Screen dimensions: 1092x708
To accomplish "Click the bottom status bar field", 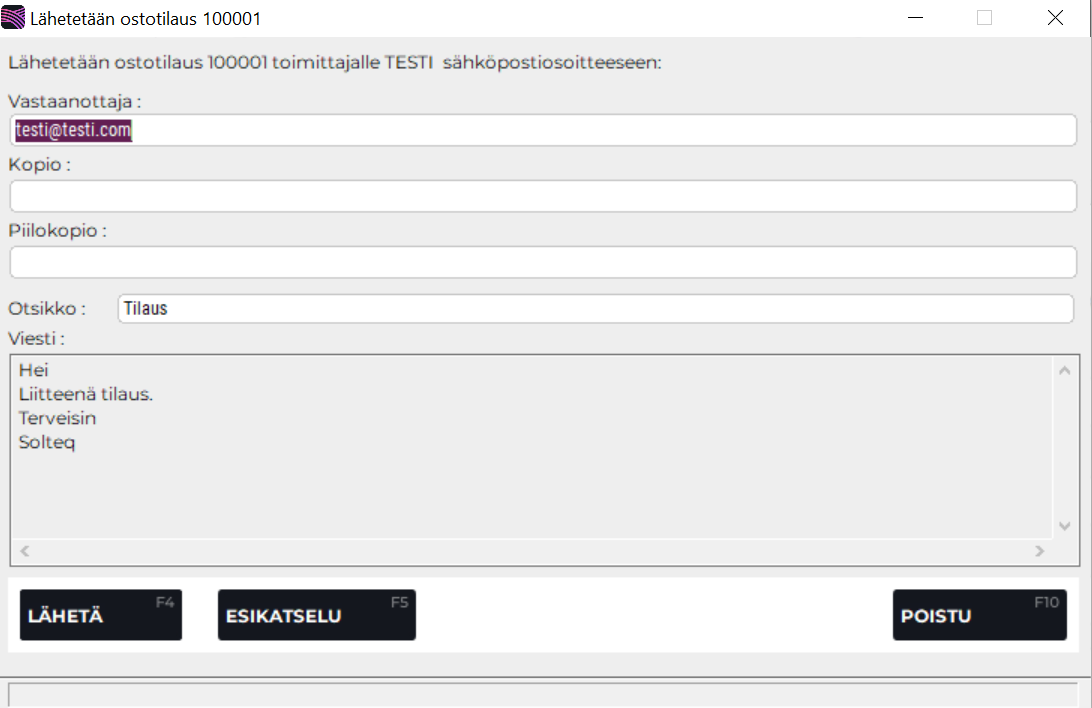I will [x=543, y=695].
